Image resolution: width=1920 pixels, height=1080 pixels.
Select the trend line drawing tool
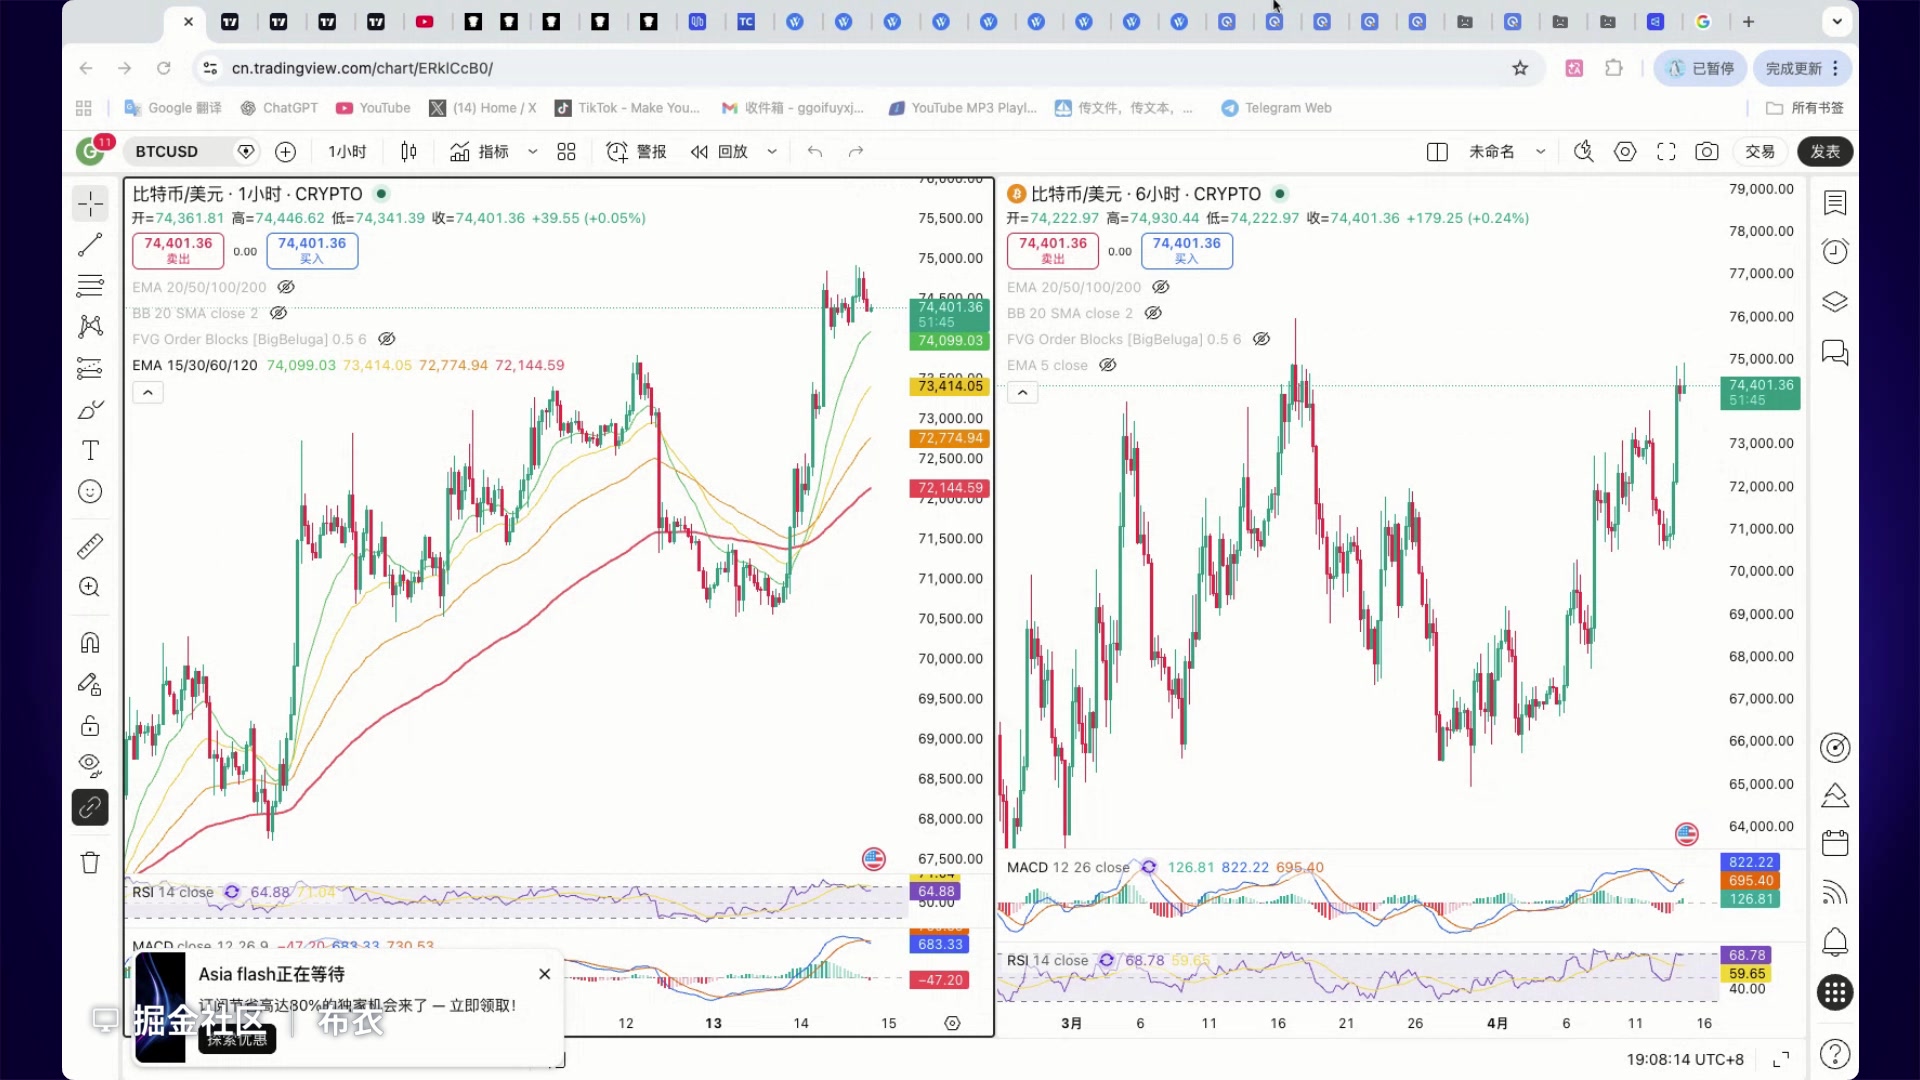(x=90, y=244)
